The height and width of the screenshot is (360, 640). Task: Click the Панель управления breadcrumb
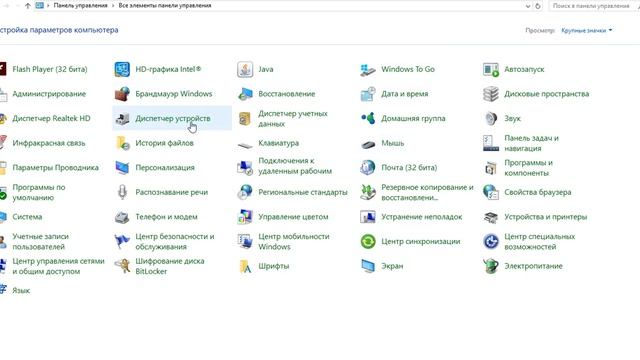[80, 6]
